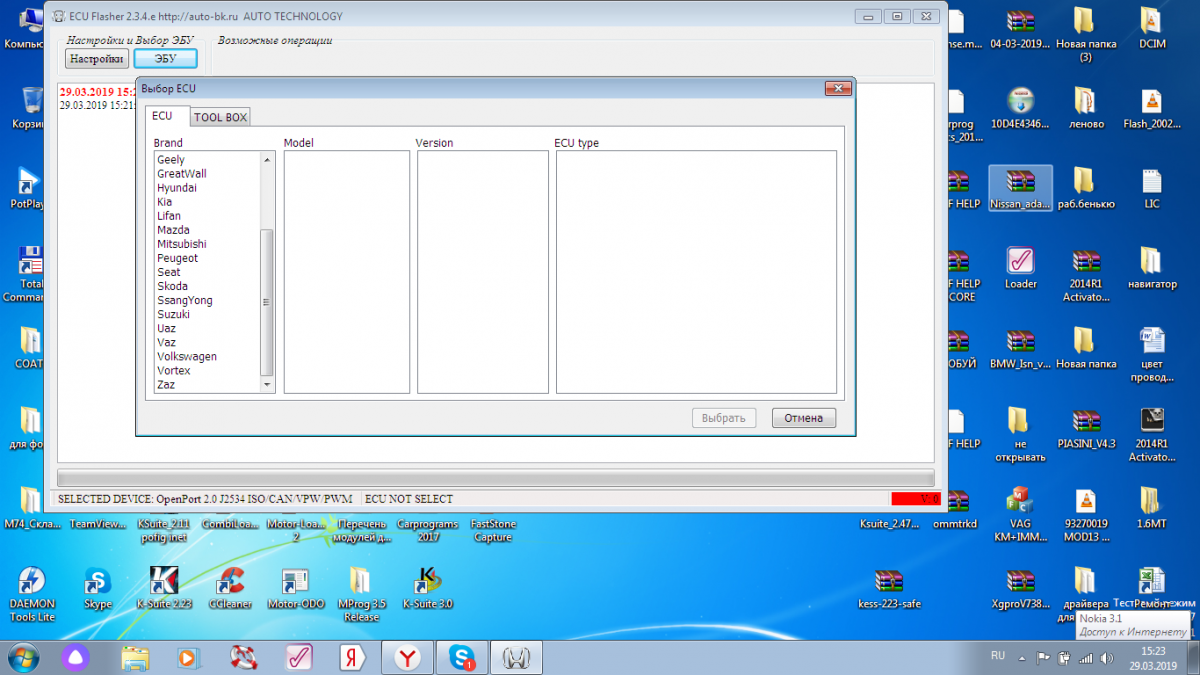
Task: Open the навигатор desktop folder
Action: coord(1152,268)
